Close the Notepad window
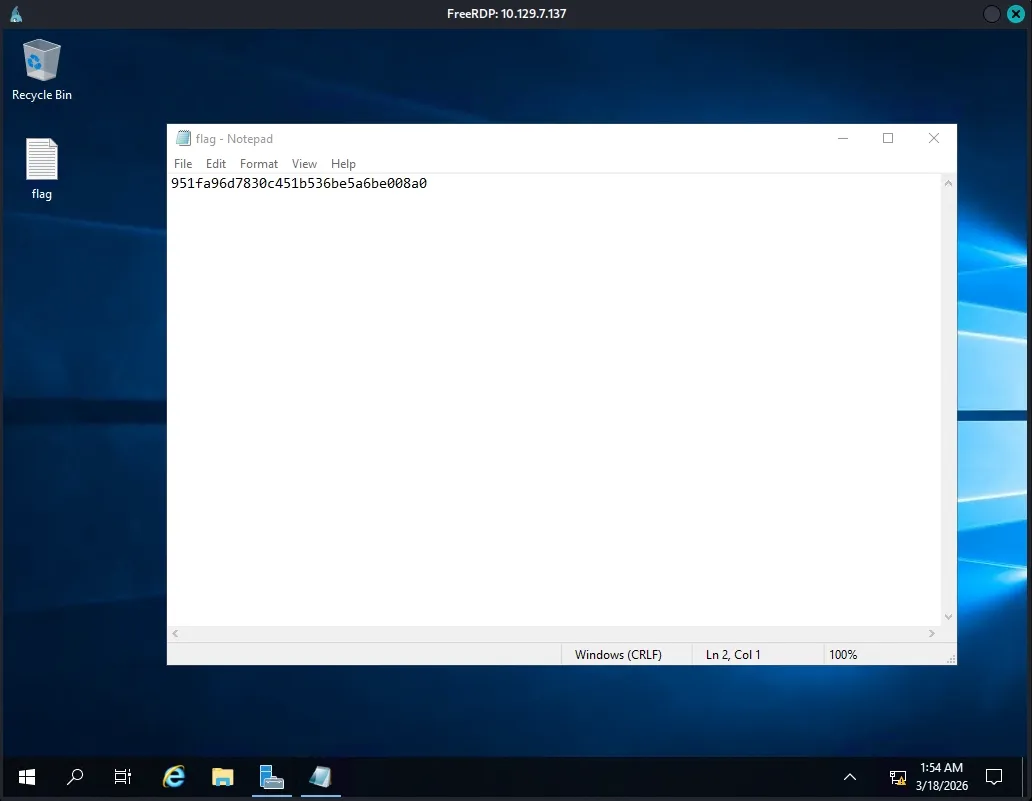This screenshot has width=1032, height=801. click(933, 138)
